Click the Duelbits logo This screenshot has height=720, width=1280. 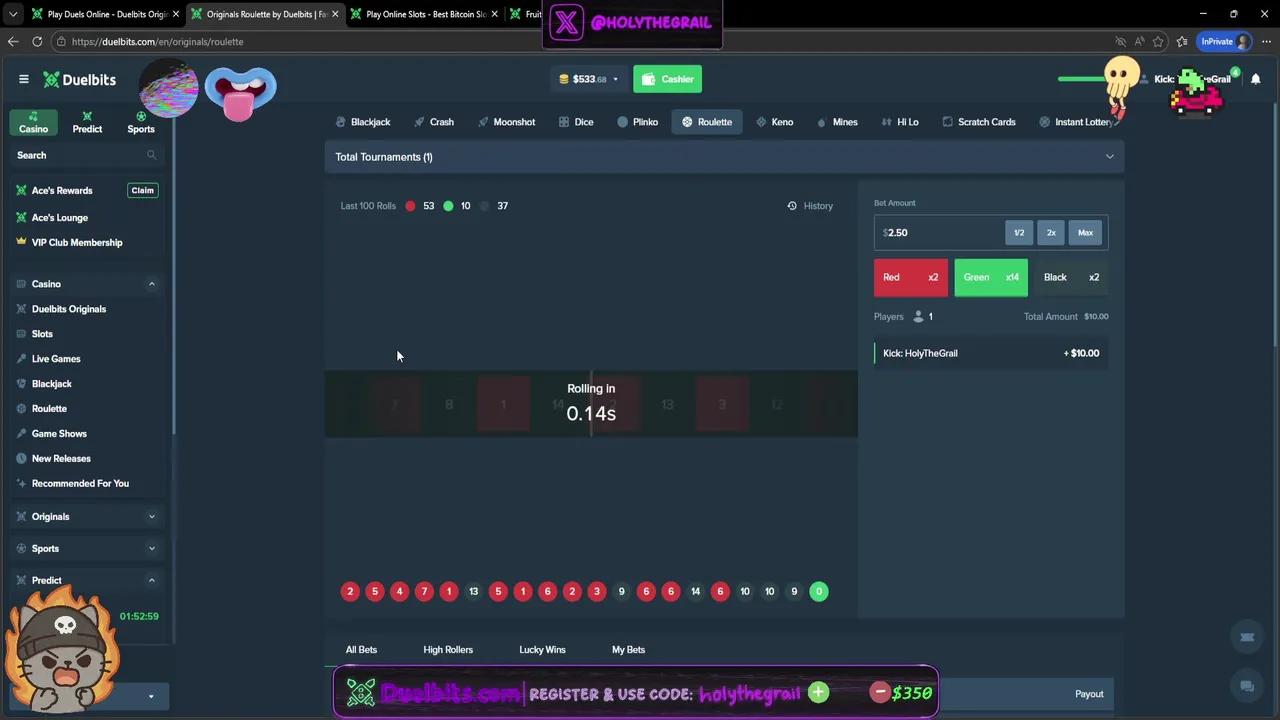(79, 80)
